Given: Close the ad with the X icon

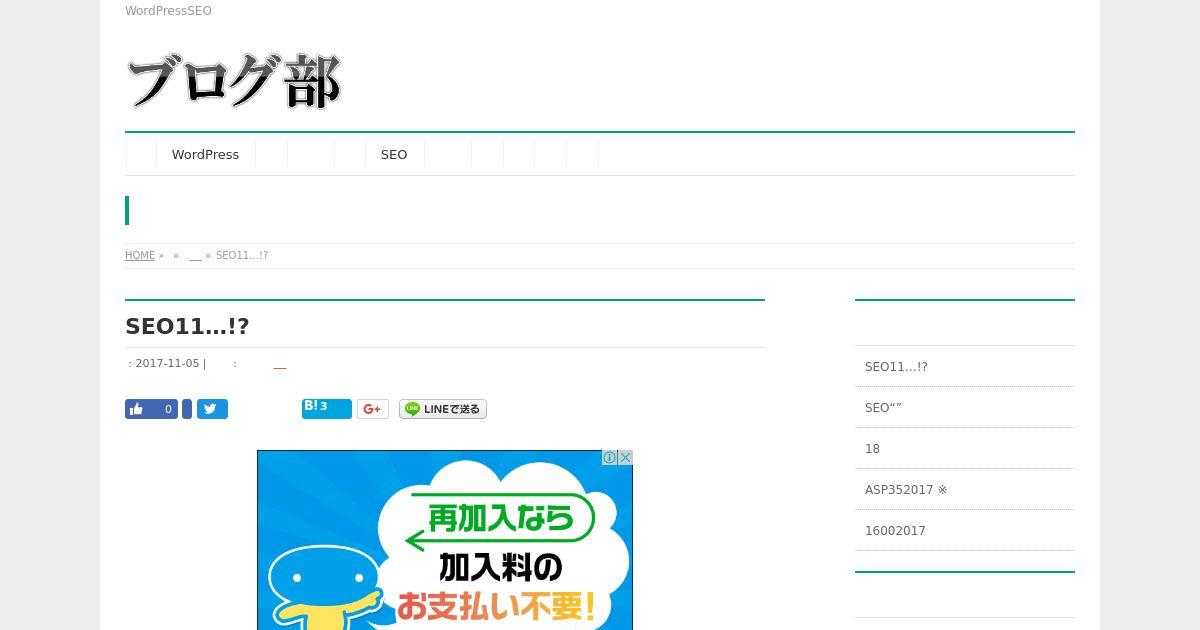Looking at the screenshot, I should coord(625,457).
